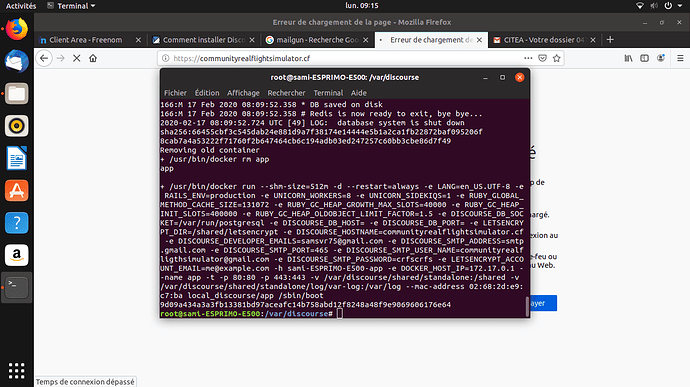
Task: Select the Terminal icon in the dock
Action: (x=17, y=287)
